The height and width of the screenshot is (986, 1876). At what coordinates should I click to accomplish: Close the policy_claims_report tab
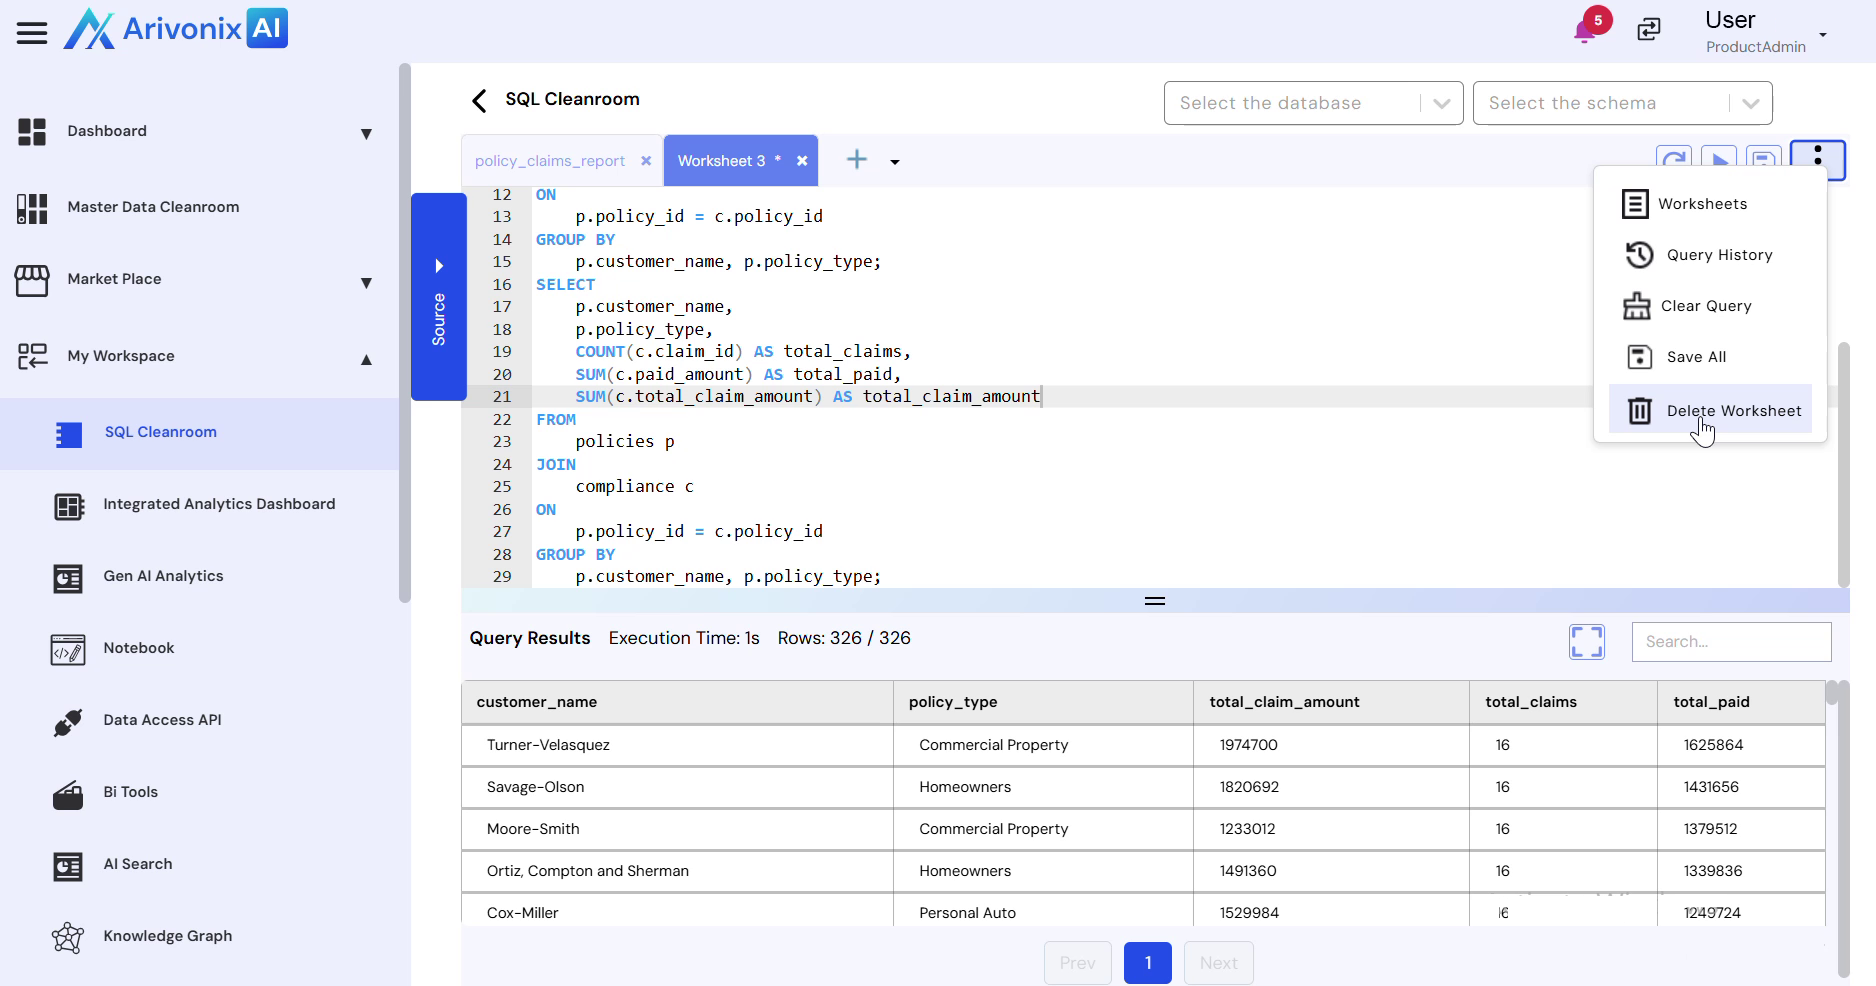[x=646, y=161]
